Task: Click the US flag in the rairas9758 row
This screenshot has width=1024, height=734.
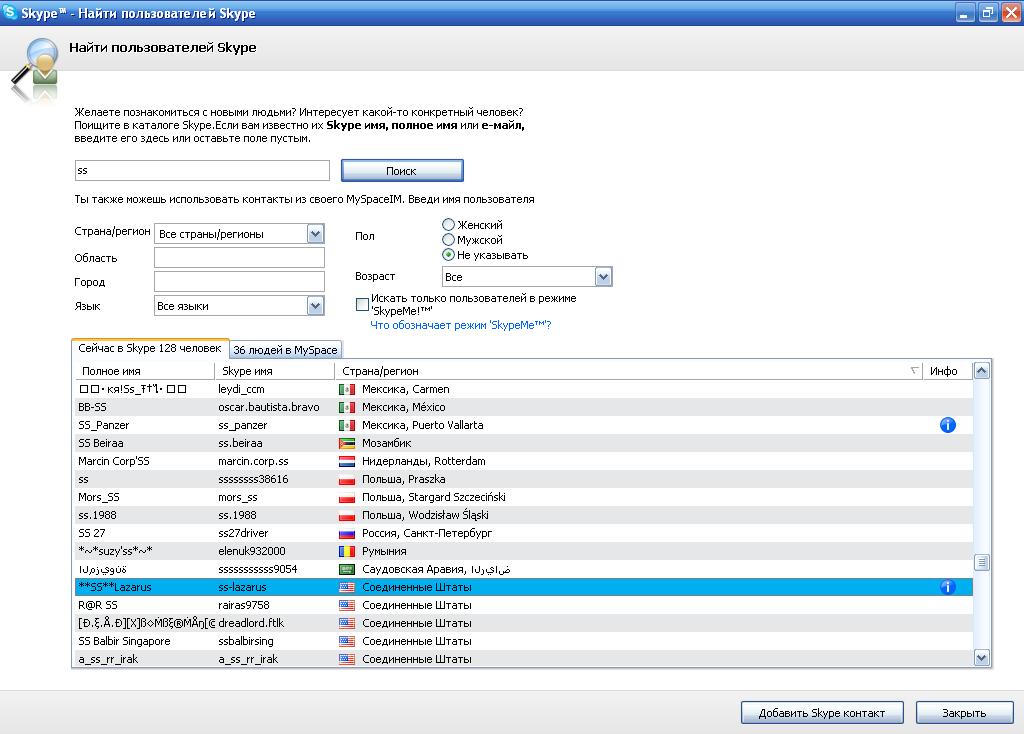Action: coord(347,605)
